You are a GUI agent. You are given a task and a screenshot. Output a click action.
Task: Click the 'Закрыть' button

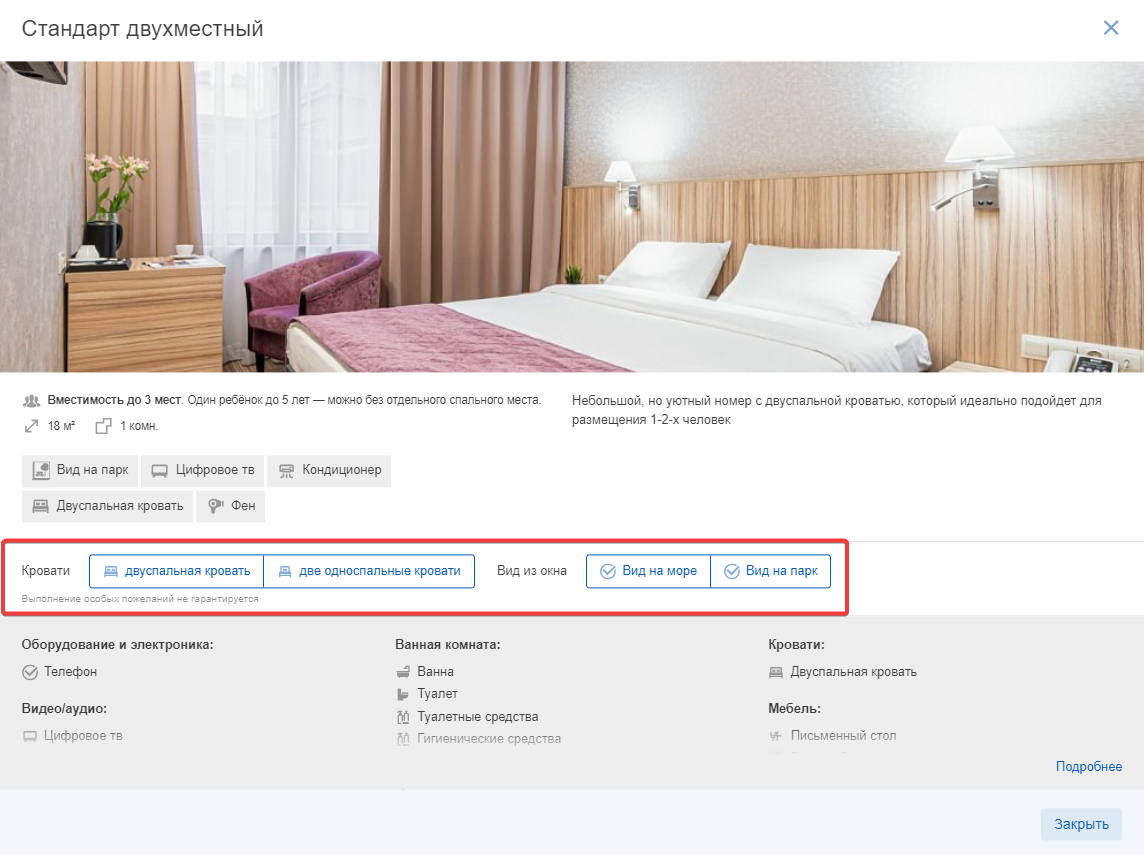pyautogui.click(x=1081, y=824)
